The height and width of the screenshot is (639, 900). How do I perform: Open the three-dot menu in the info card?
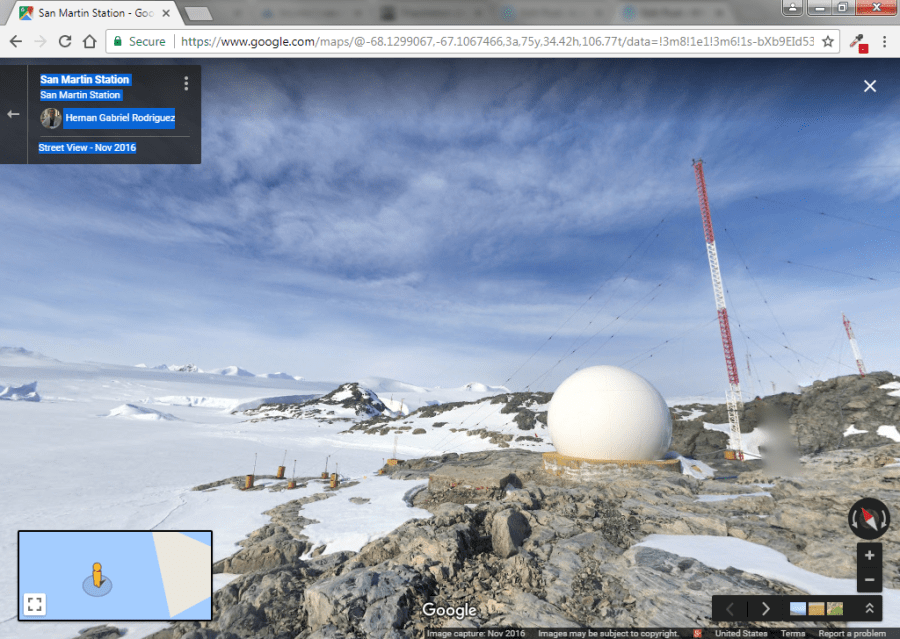[x=186, y=83]
